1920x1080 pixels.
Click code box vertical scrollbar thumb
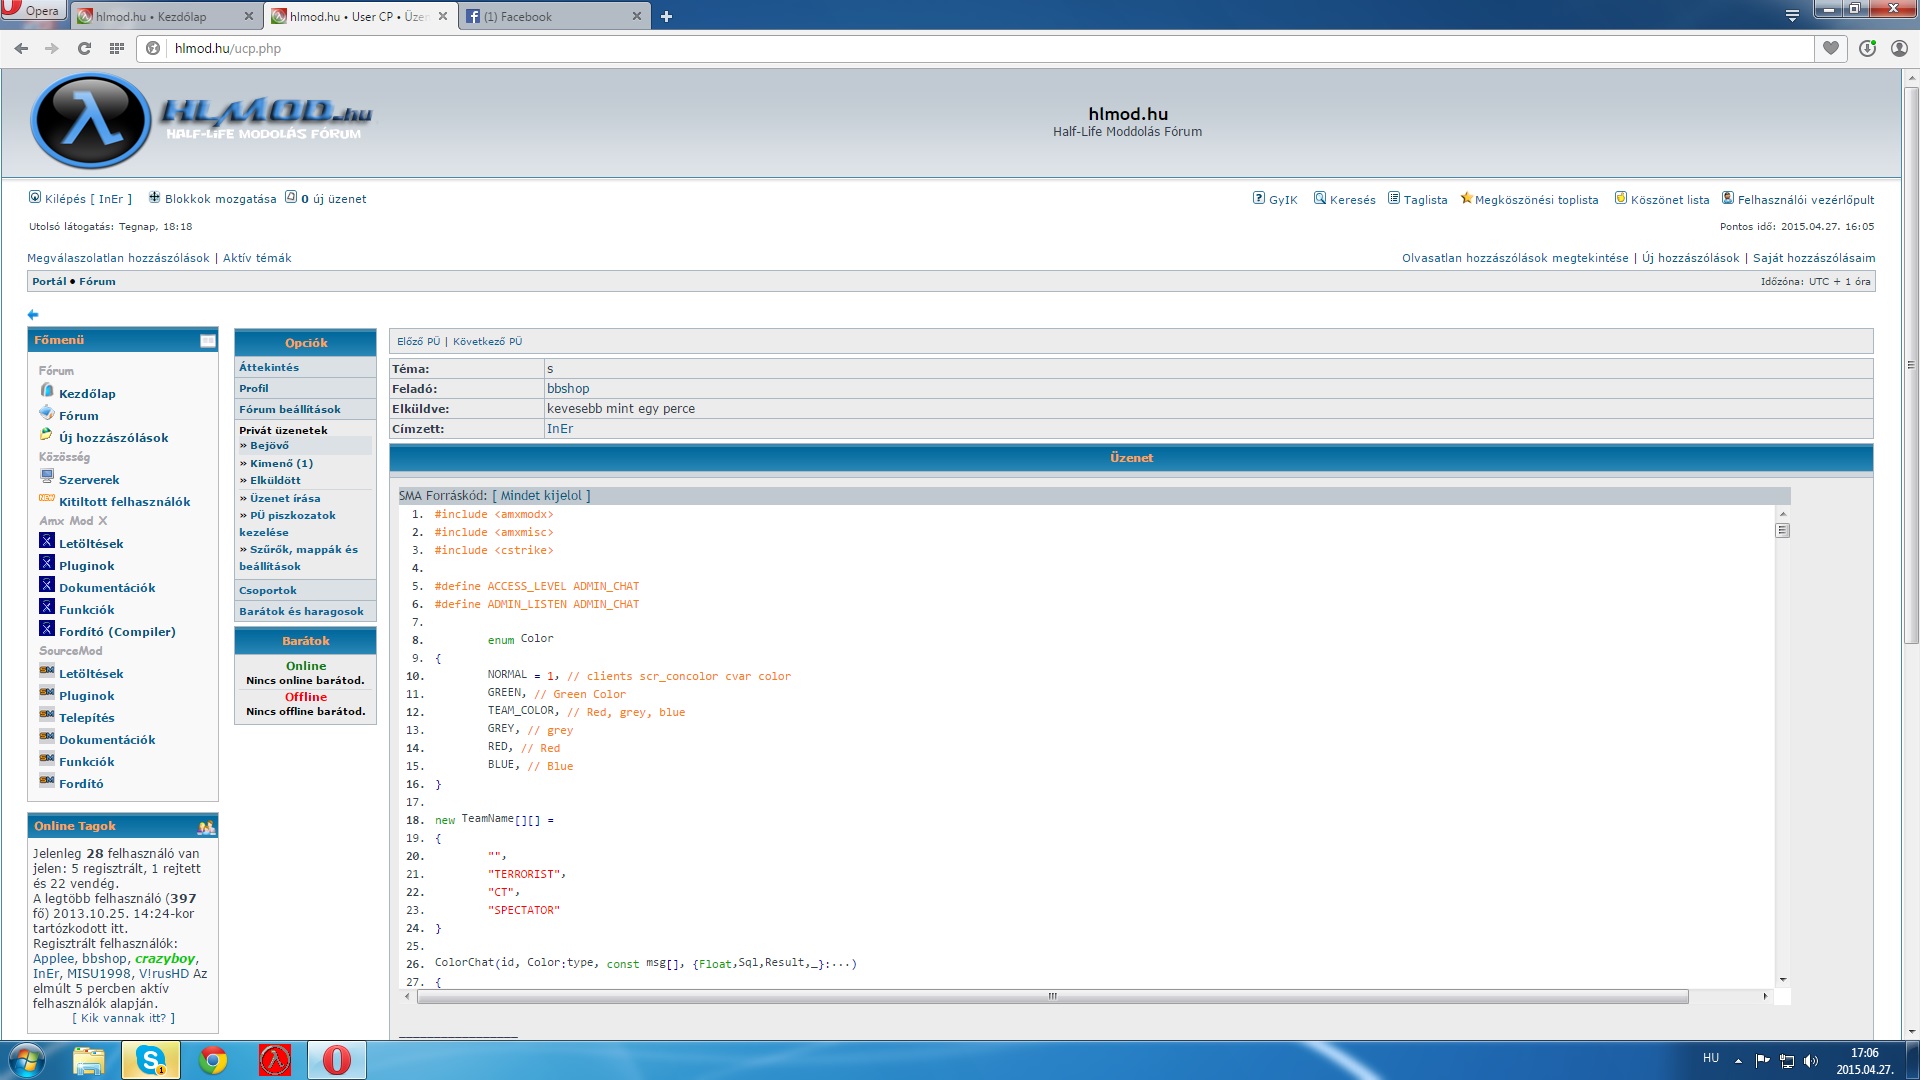pos(1782,530)
